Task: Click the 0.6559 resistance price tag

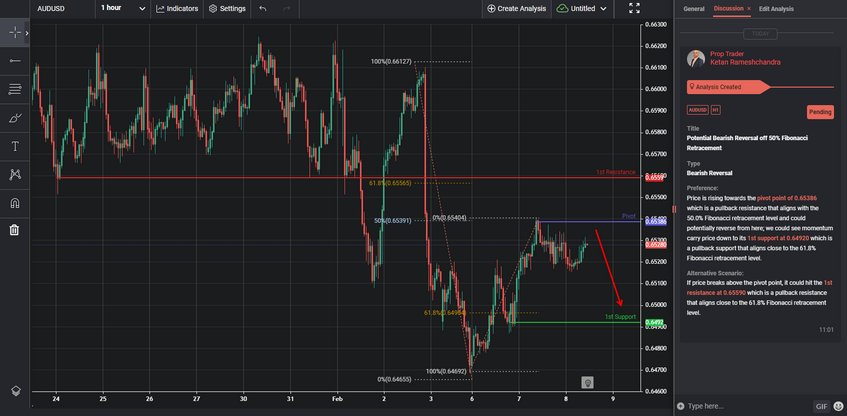Action: [654, 178]
